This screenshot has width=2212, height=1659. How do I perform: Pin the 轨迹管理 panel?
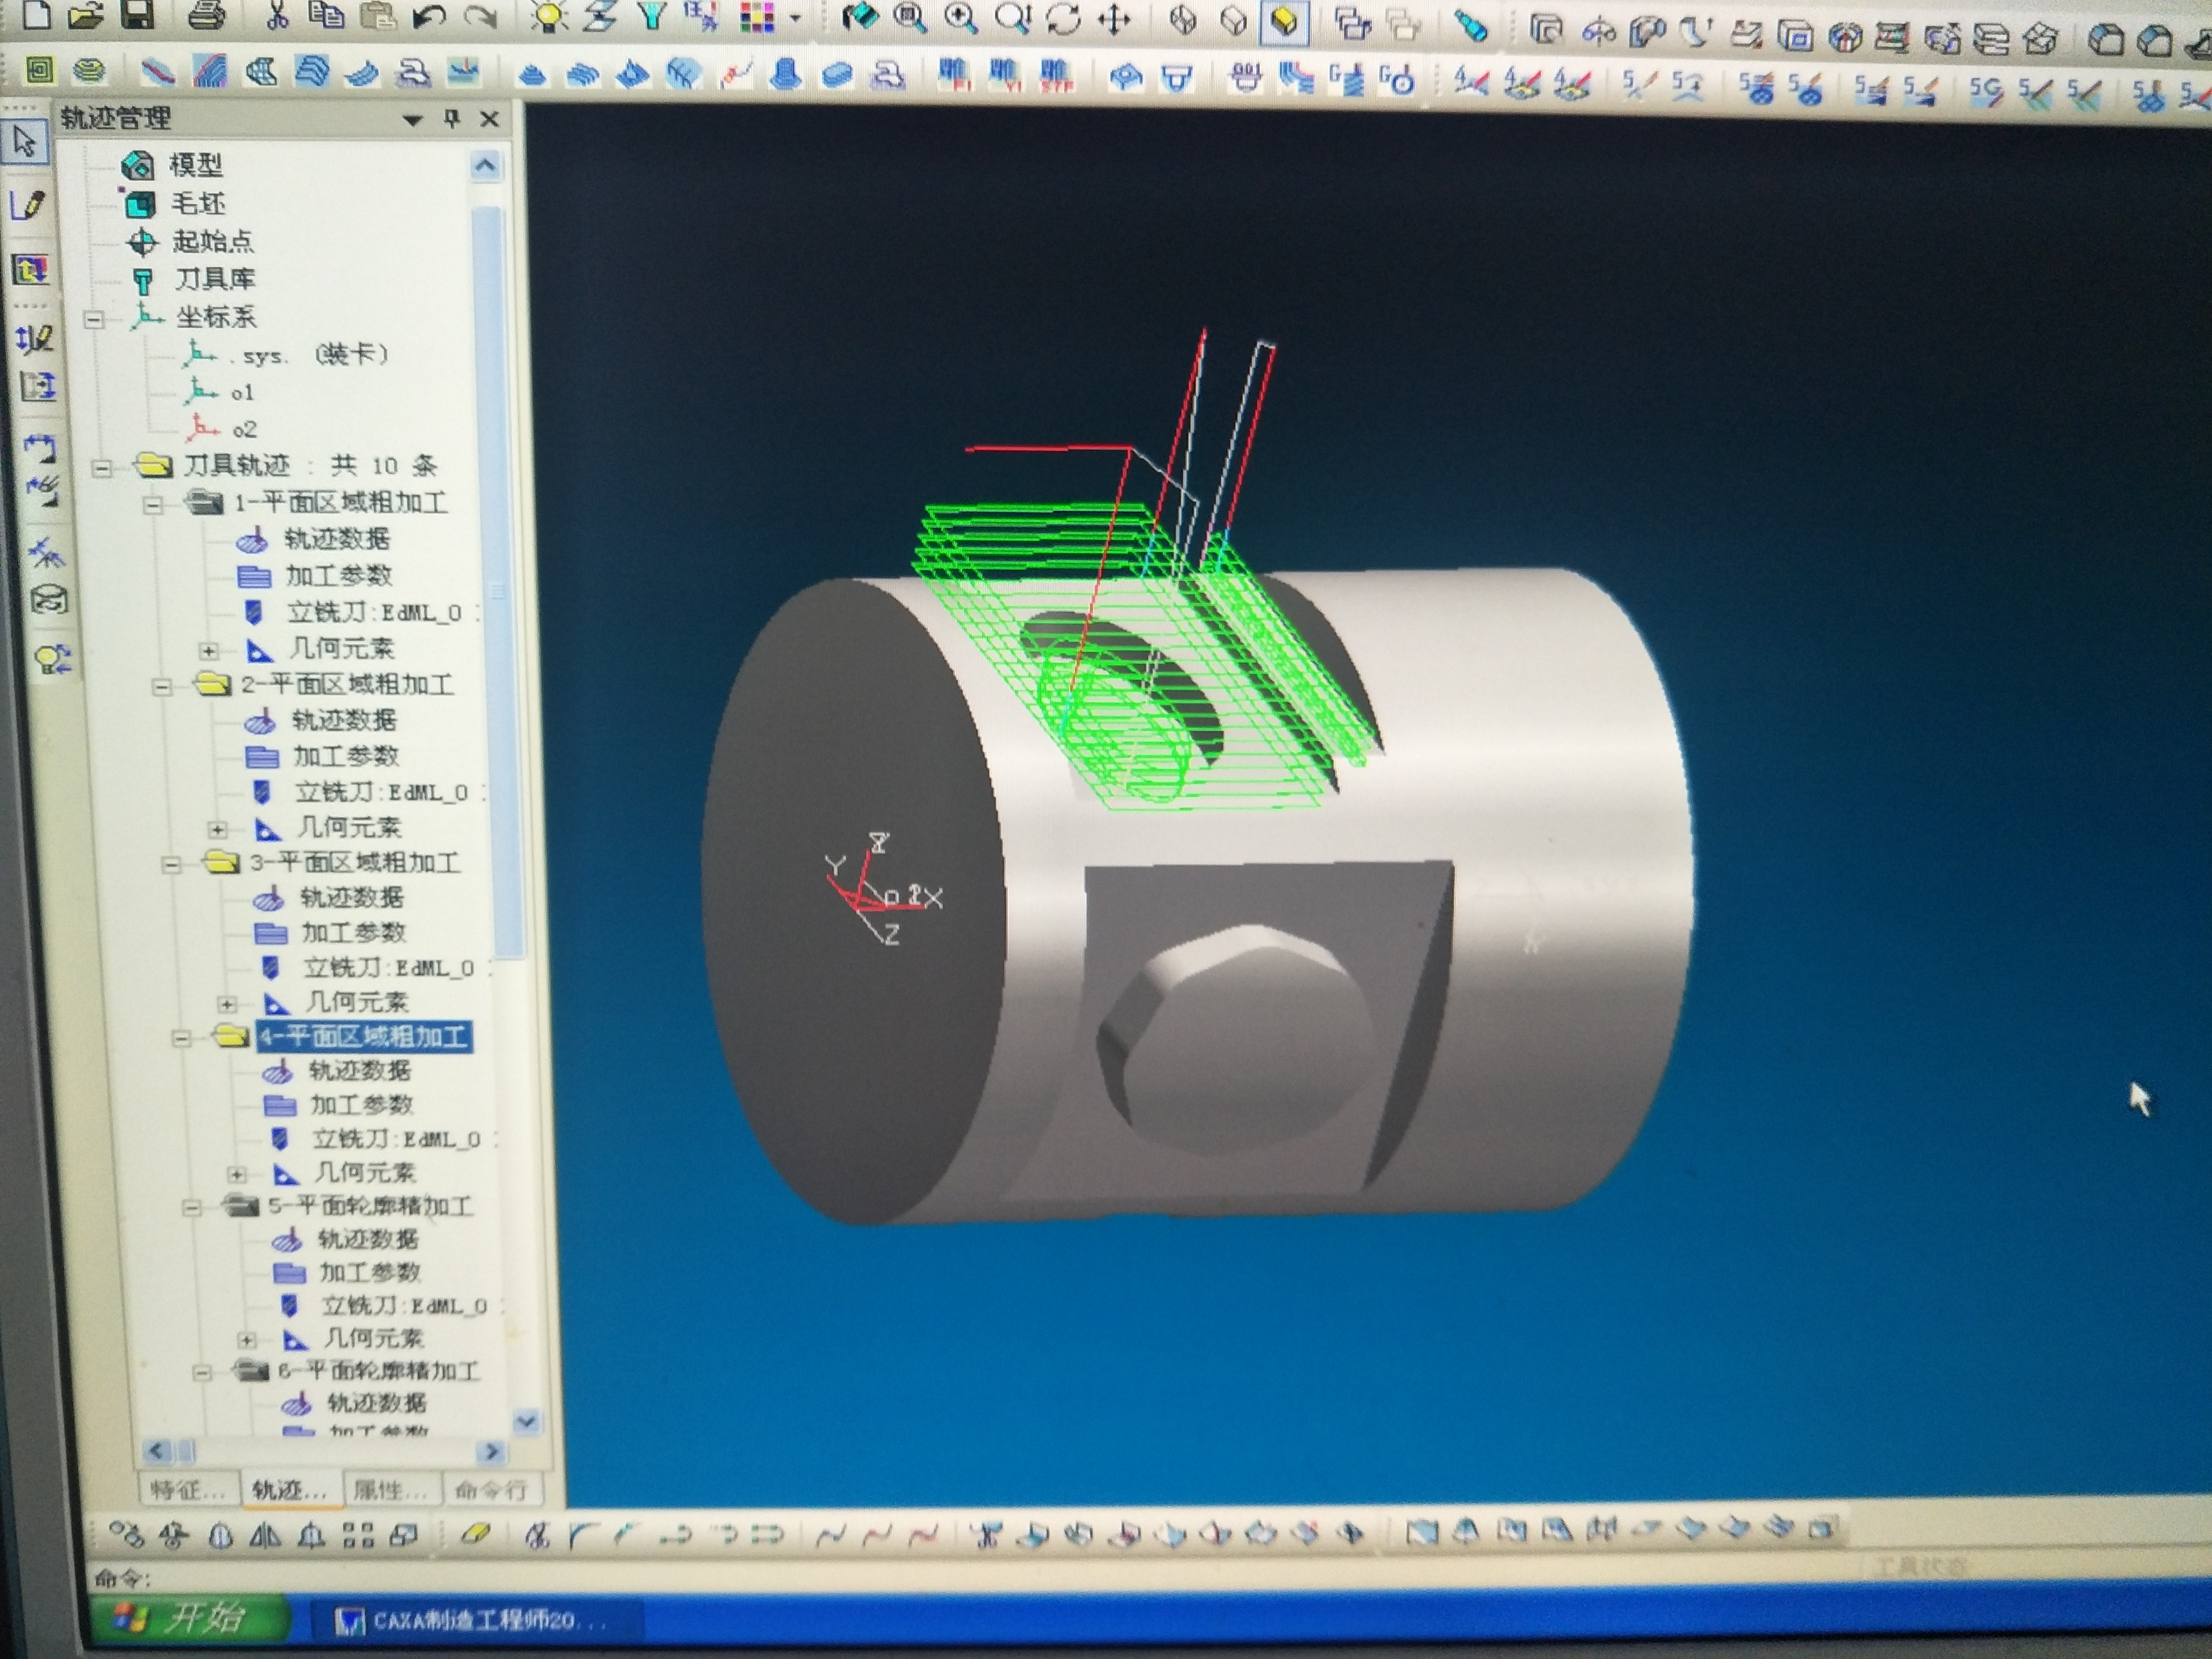point(452,119)
